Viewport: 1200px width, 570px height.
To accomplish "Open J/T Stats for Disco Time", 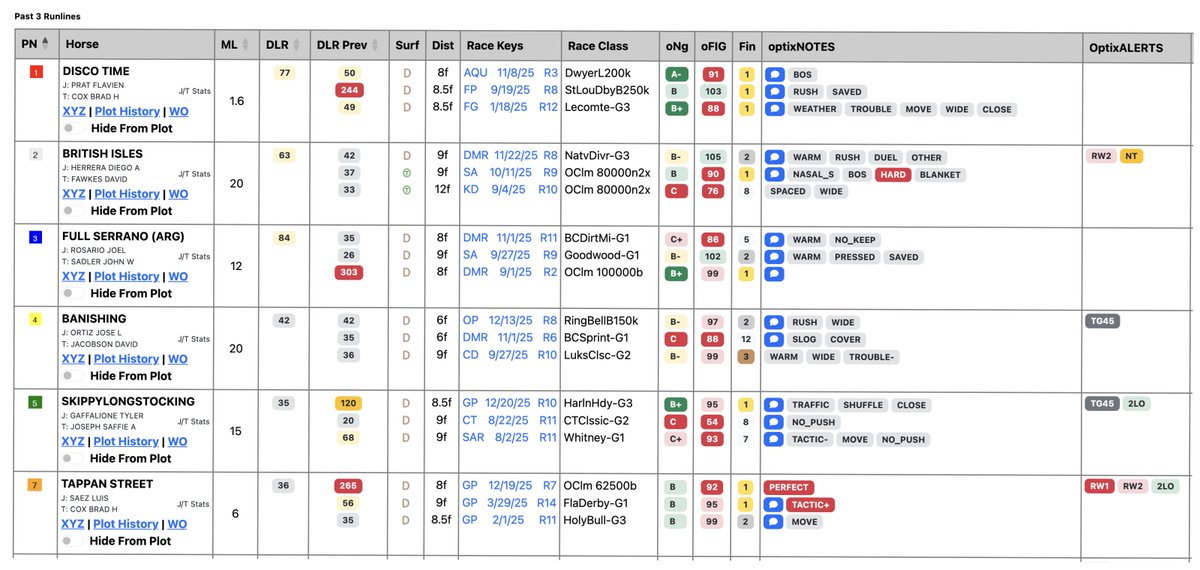I will click(x=195, y=91).
